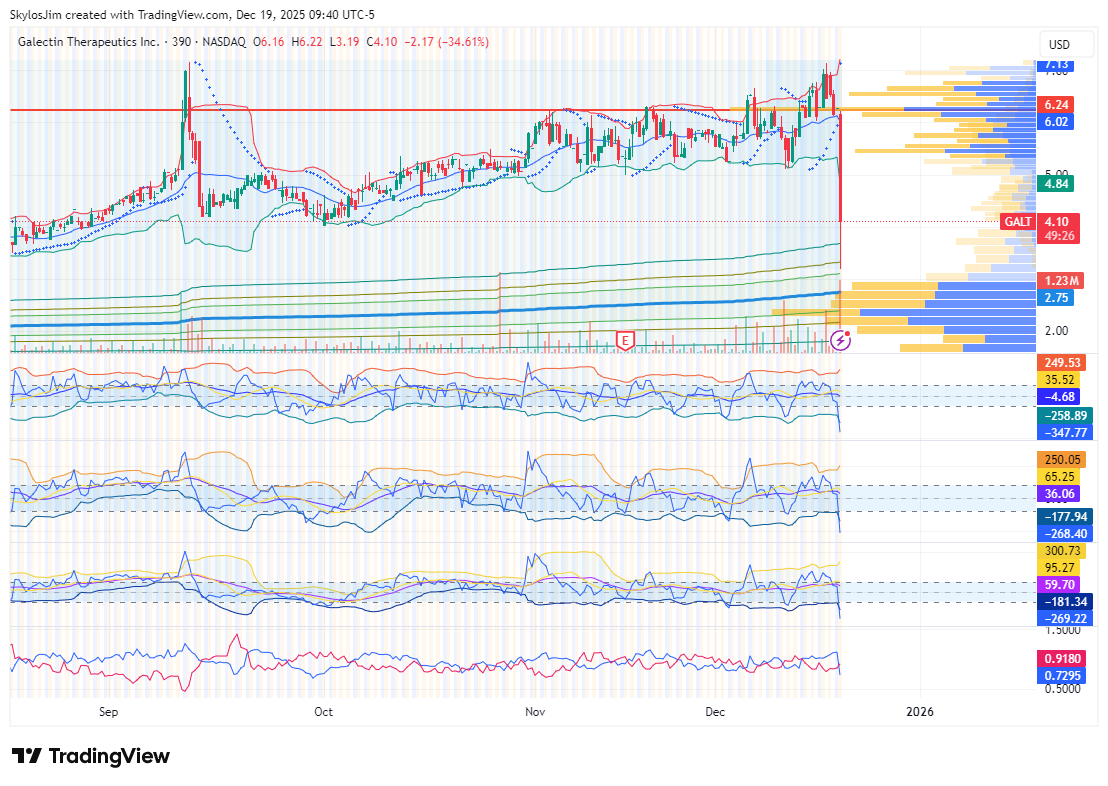Click the 1.23M volume label
Image resolution: width=1108 pixels, height=786 pixels.
[x=1059, y=282]
